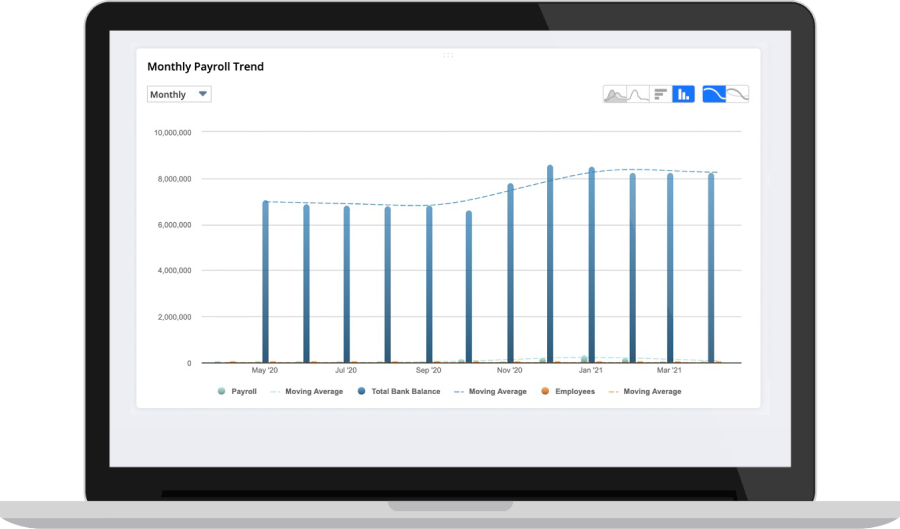Click the Sep '20 bank balance bar
Image resolution: width=900 pixels, height=529 pixels.
click(429, 285)
